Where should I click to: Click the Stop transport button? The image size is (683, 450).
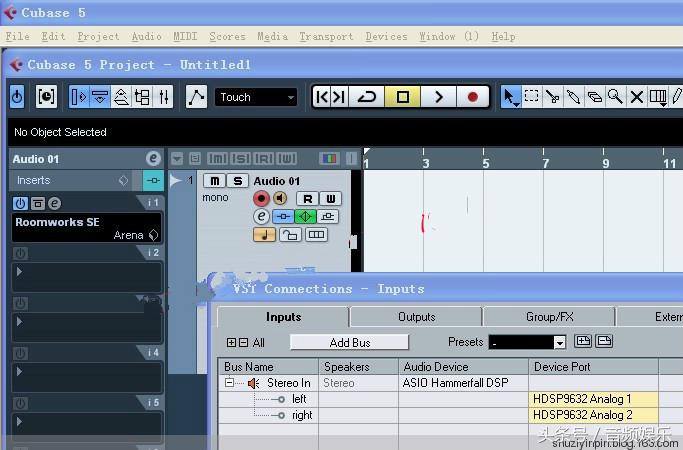402,97
